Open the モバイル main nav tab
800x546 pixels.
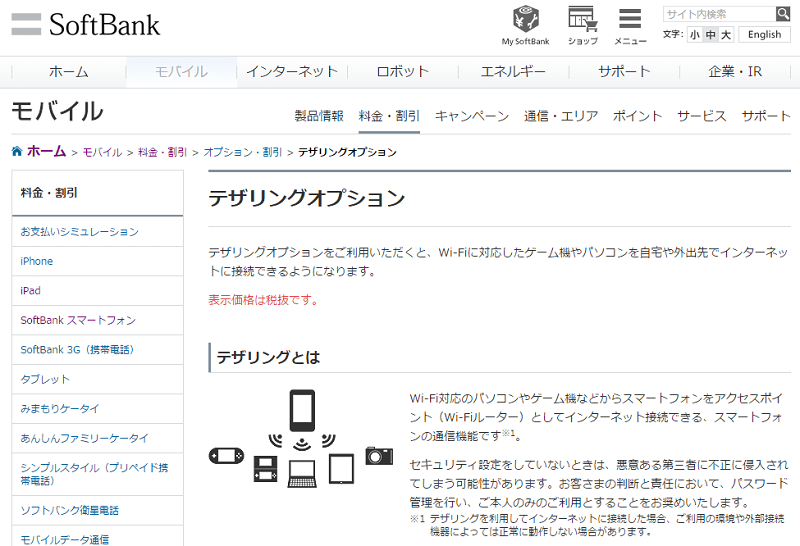181,72
